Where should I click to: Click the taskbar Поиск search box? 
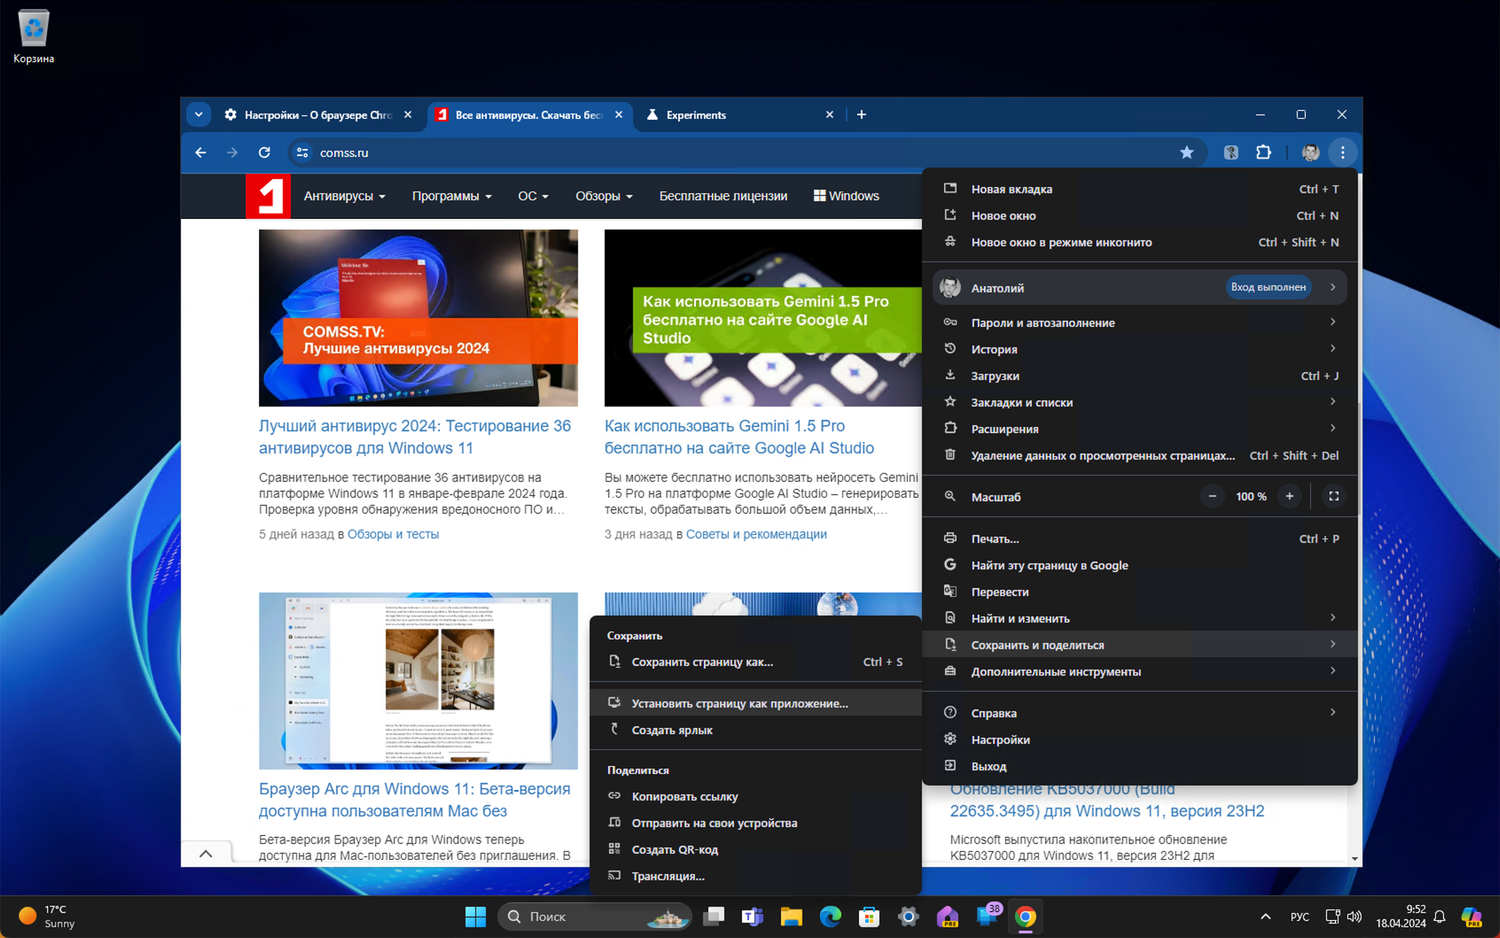point(595,916)
